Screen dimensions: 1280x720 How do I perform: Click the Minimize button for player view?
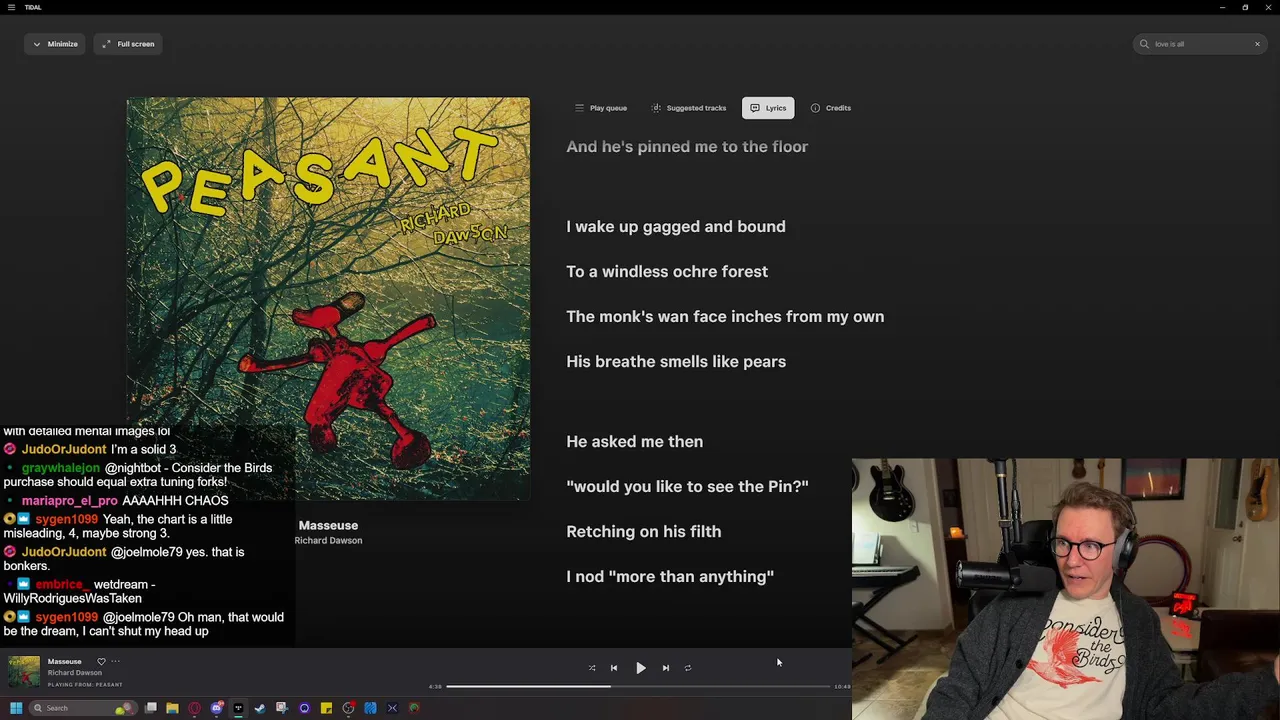coord(55,44)
